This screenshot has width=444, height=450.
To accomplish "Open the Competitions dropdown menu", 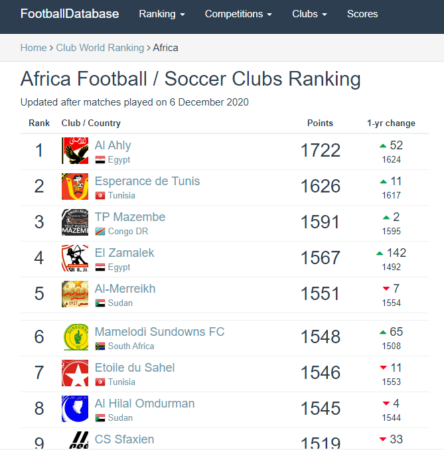I will coord(238,14).
